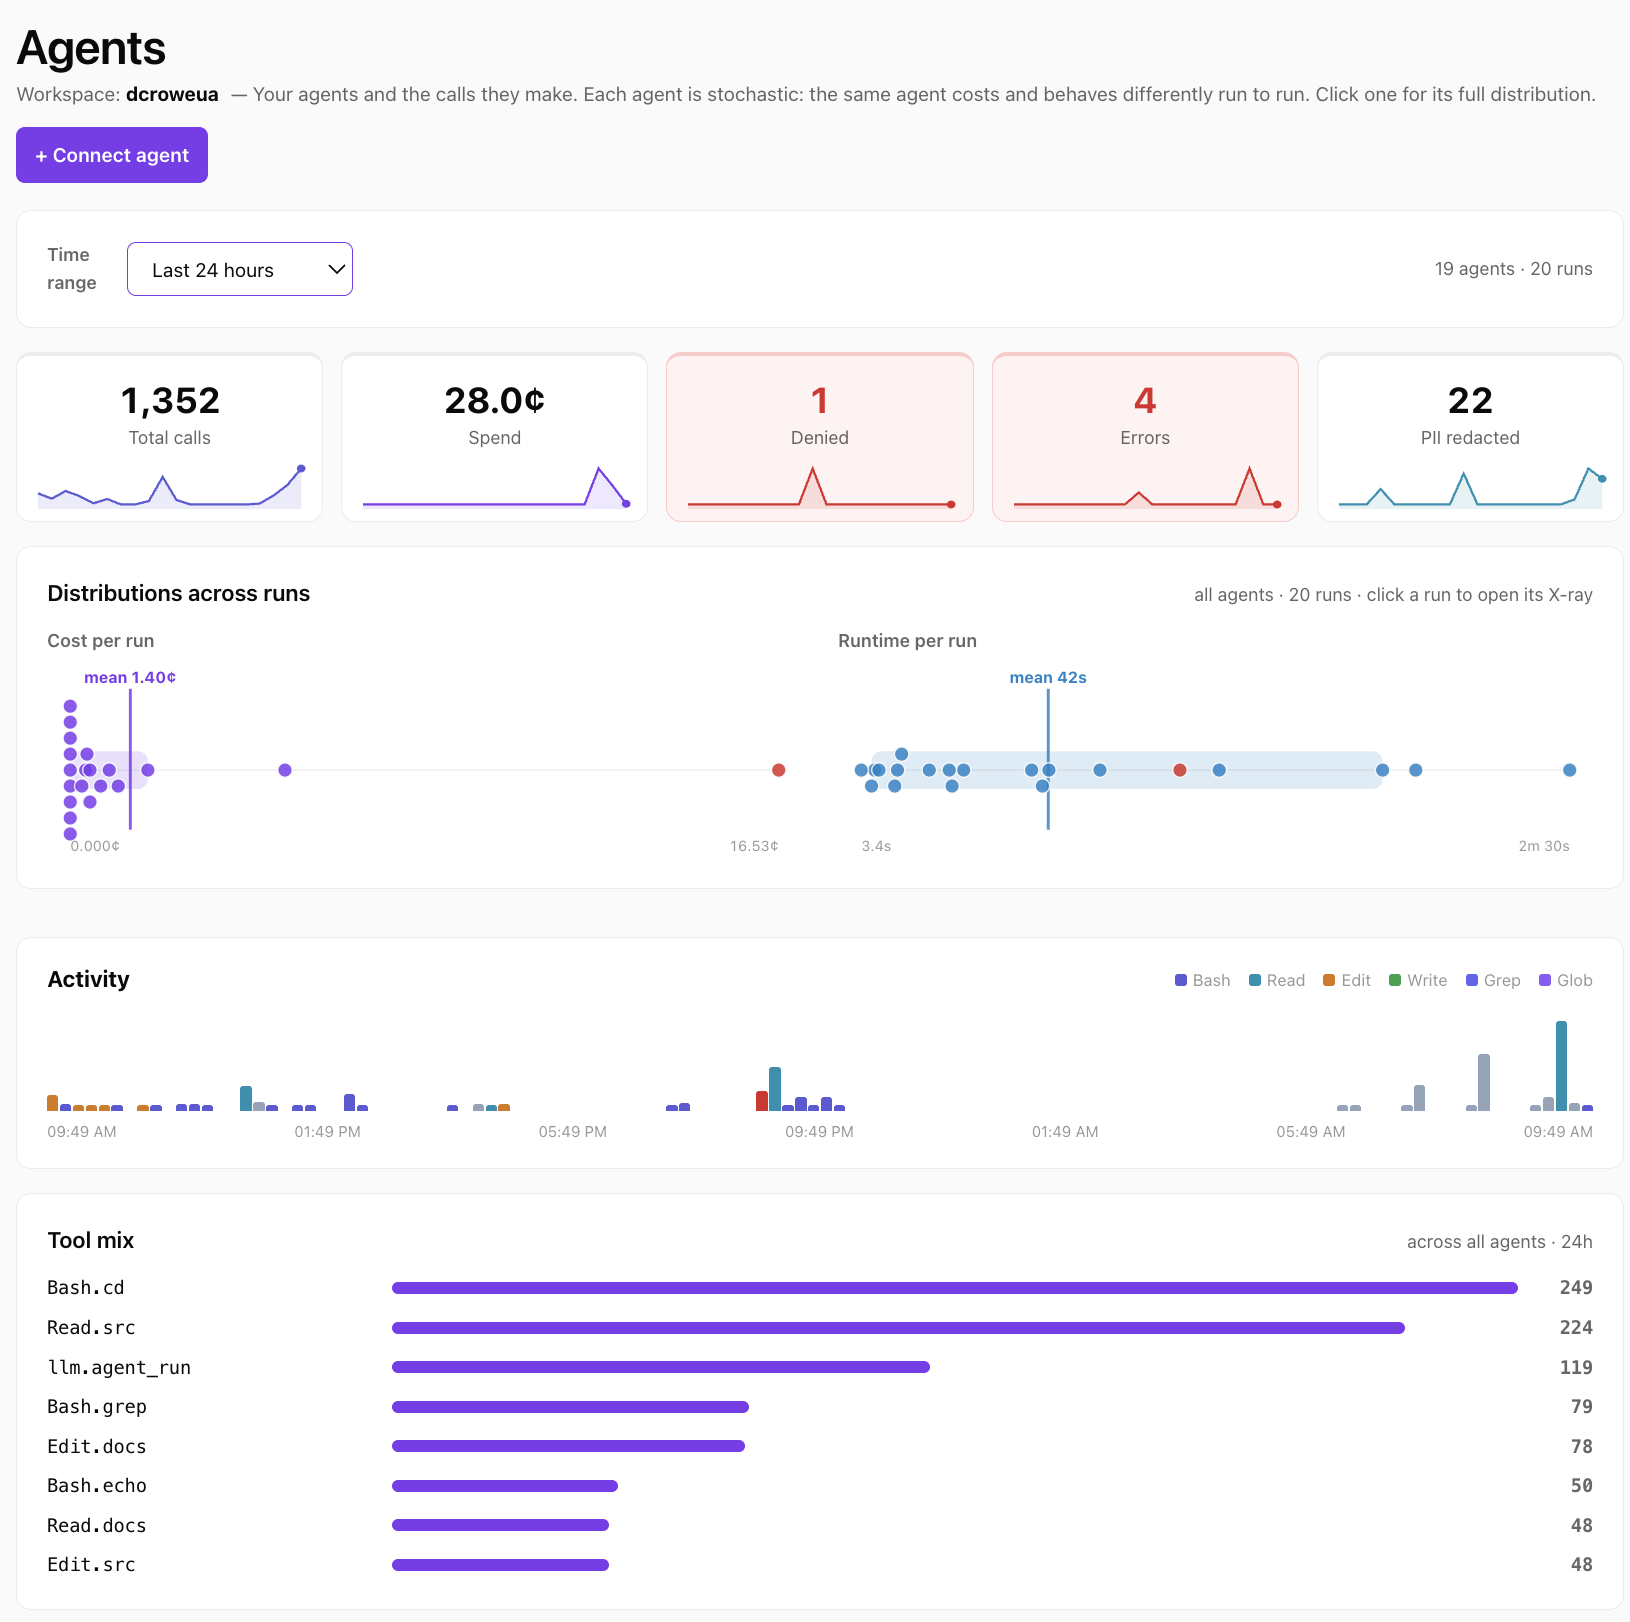This screenshot has width=1630, height=1622.
Task: Click the mean 1.40¢ label
Action: 130,677
